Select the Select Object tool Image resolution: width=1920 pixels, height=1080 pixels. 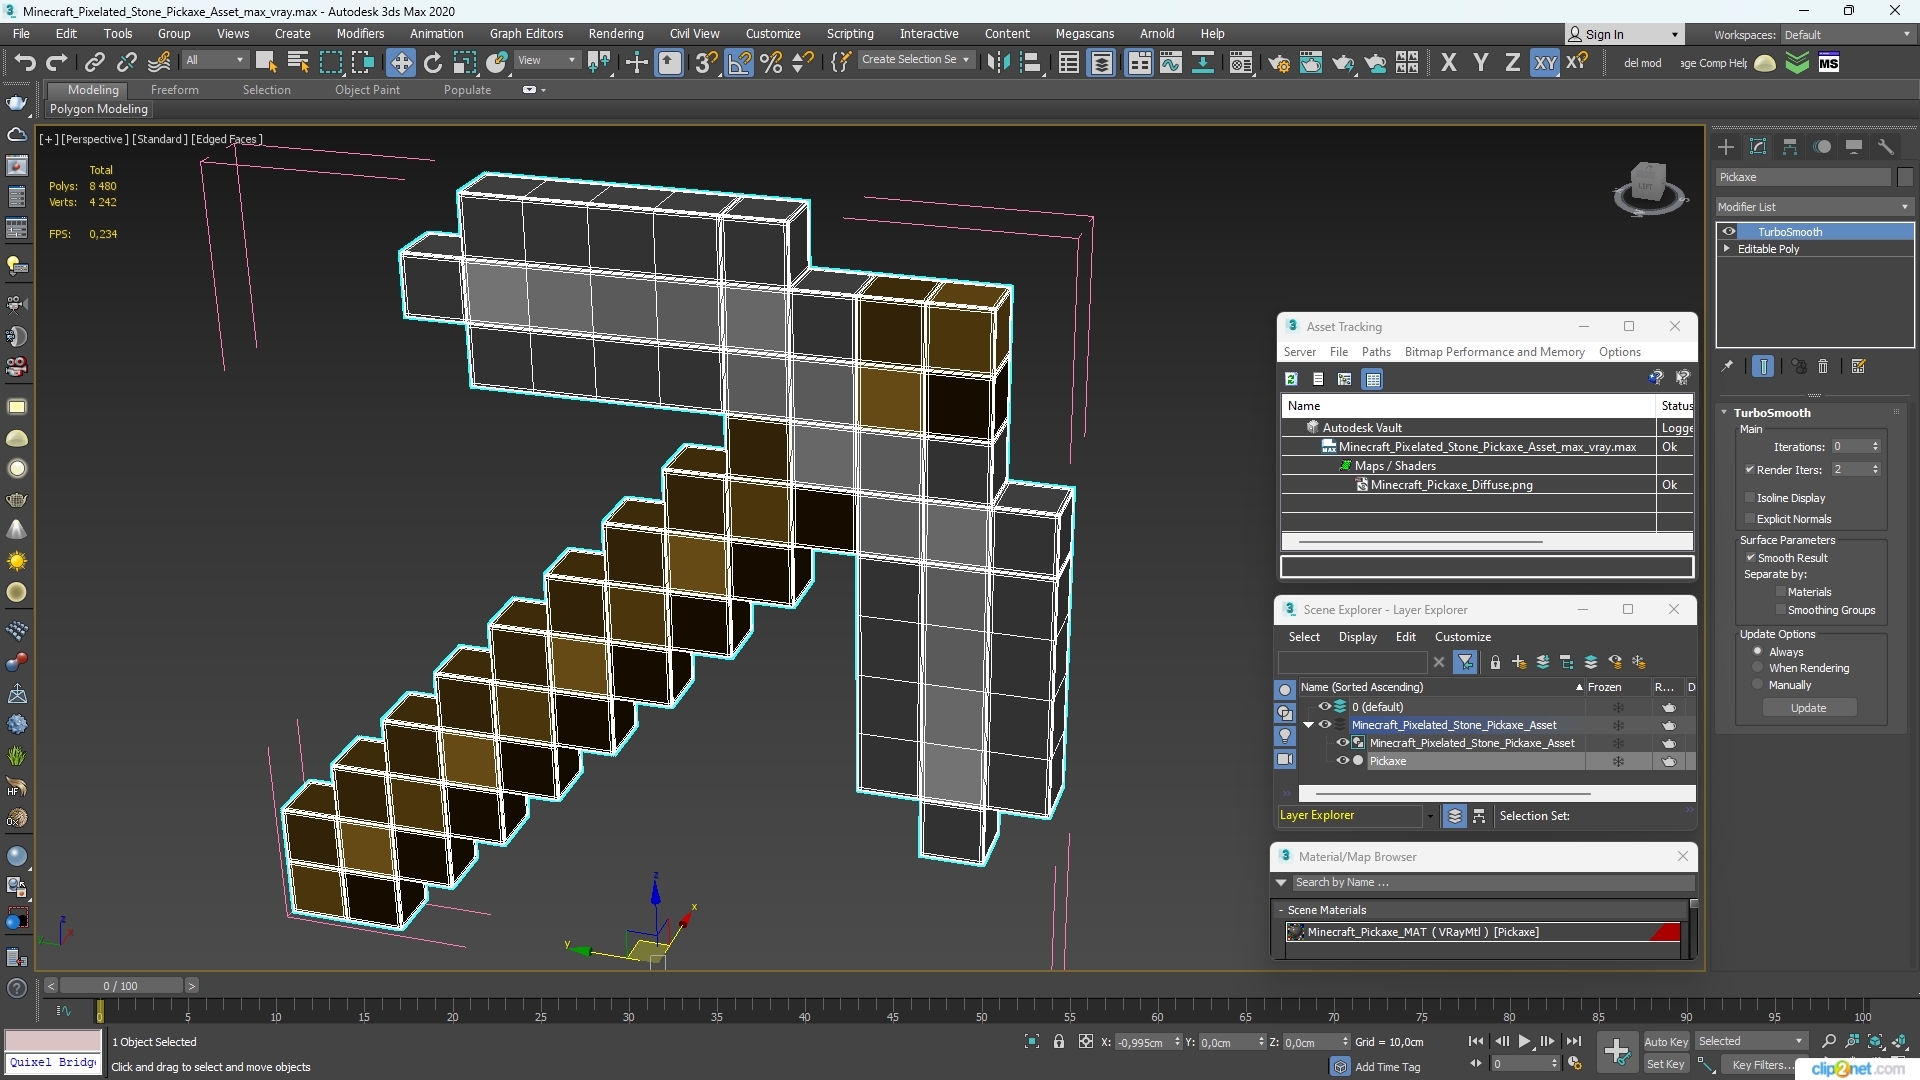(x=266, y=63)
